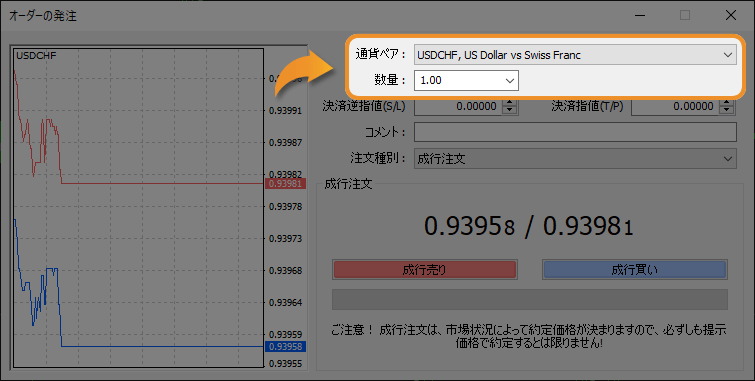Open the 数量 volume dropdown

pos(466,80)
